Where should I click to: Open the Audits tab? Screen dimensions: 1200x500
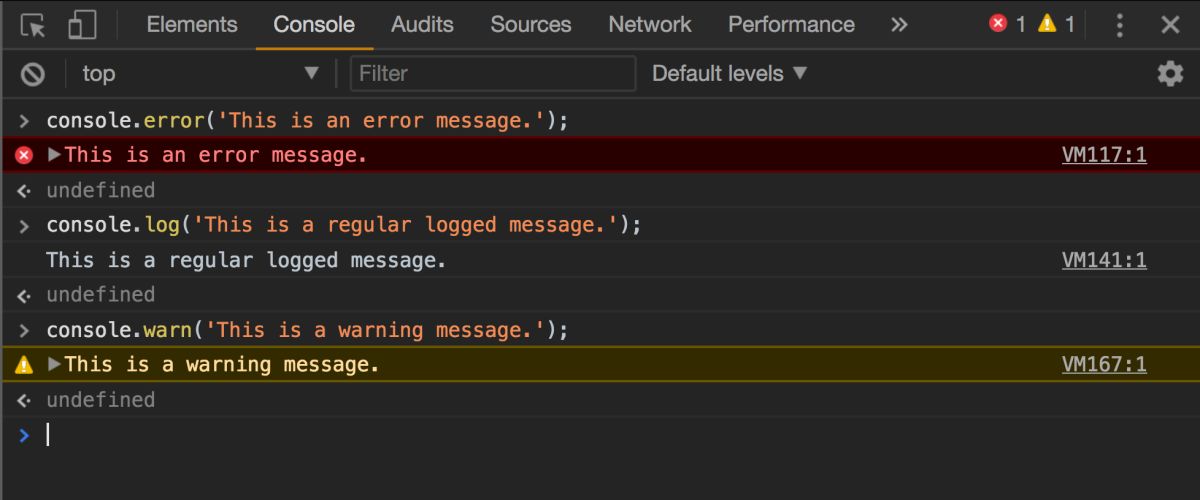click(422, 25)
